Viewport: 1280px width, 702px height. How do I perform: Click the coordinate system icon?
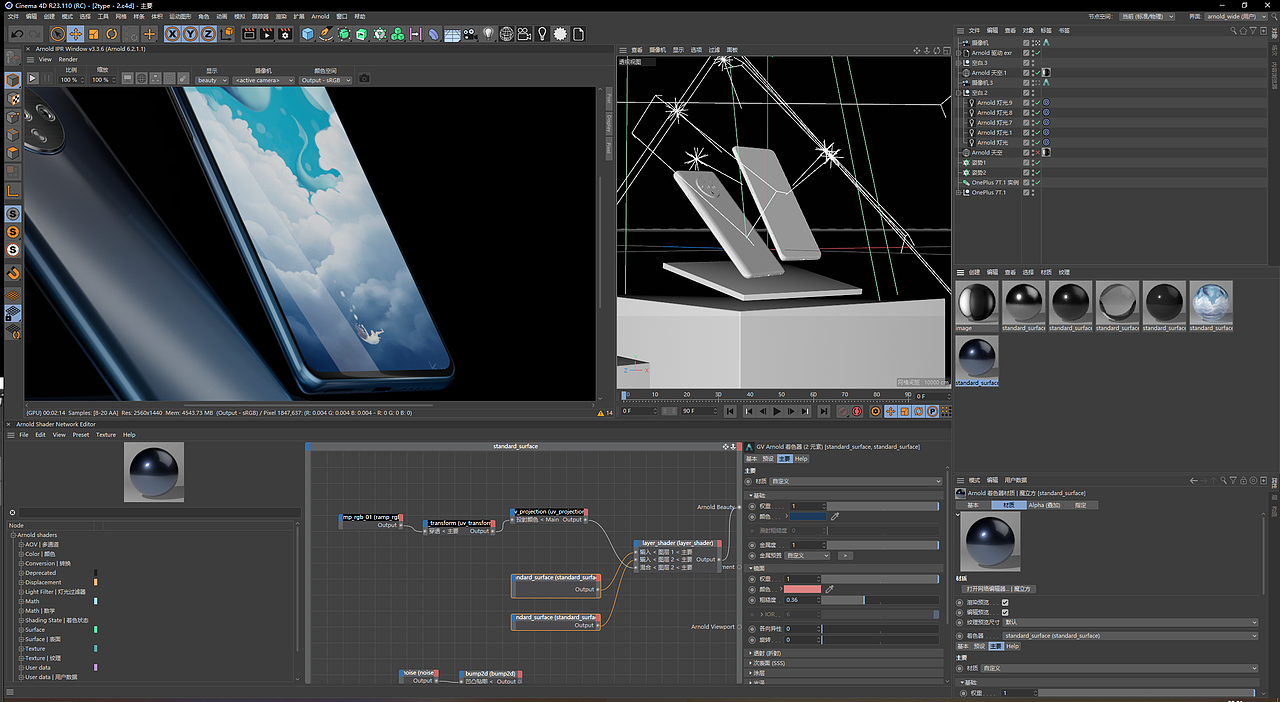point(227,34)
